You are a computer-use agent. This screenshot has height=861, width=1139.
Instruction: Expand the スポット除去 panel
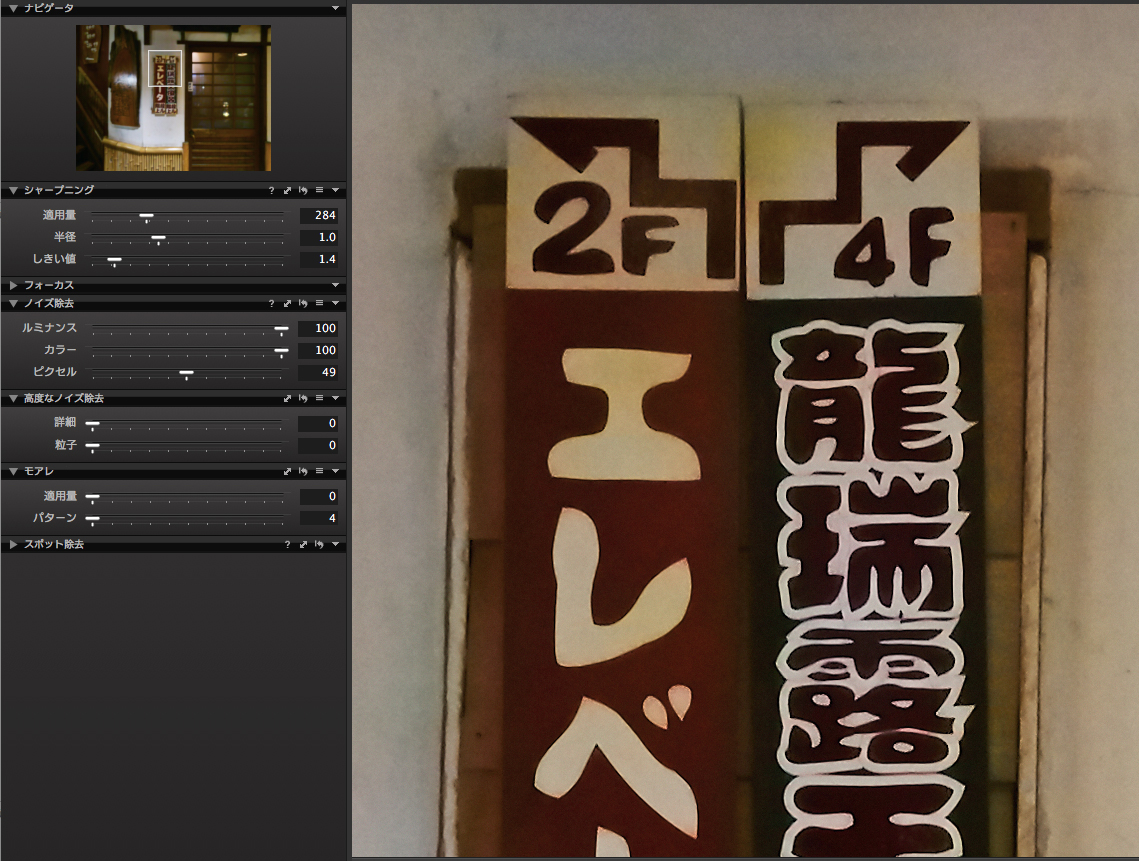click(x=13, y=545)
